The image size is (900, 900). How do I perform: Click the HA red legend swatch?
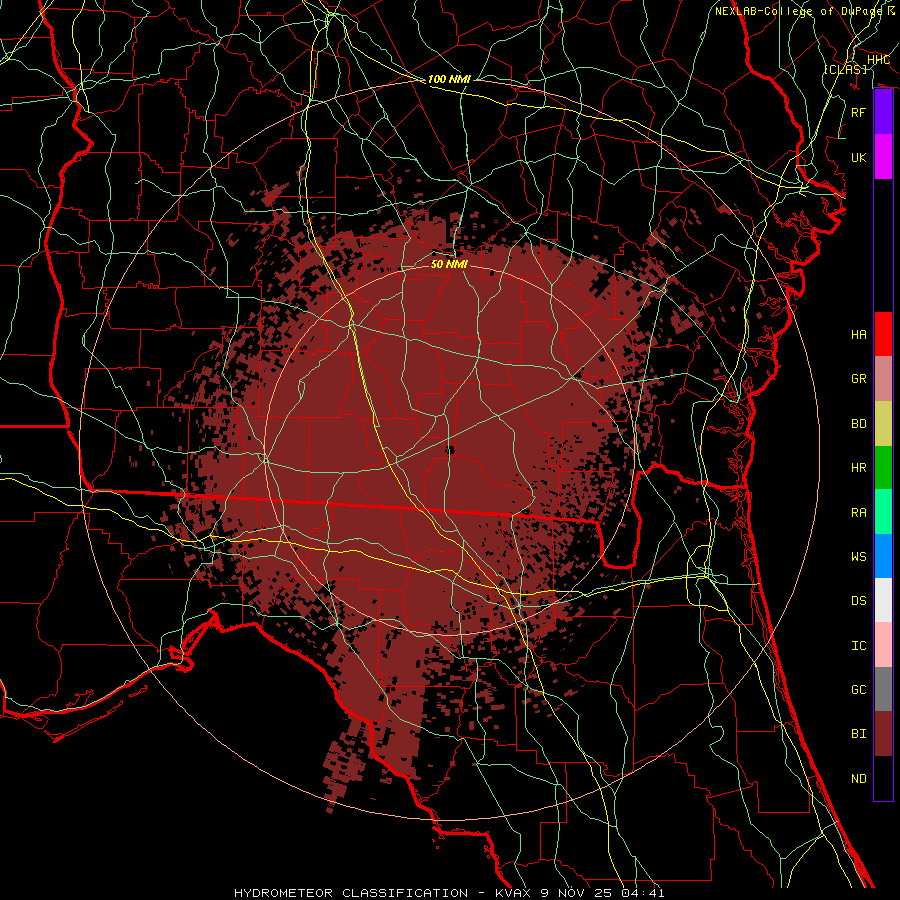click(883, 334)
